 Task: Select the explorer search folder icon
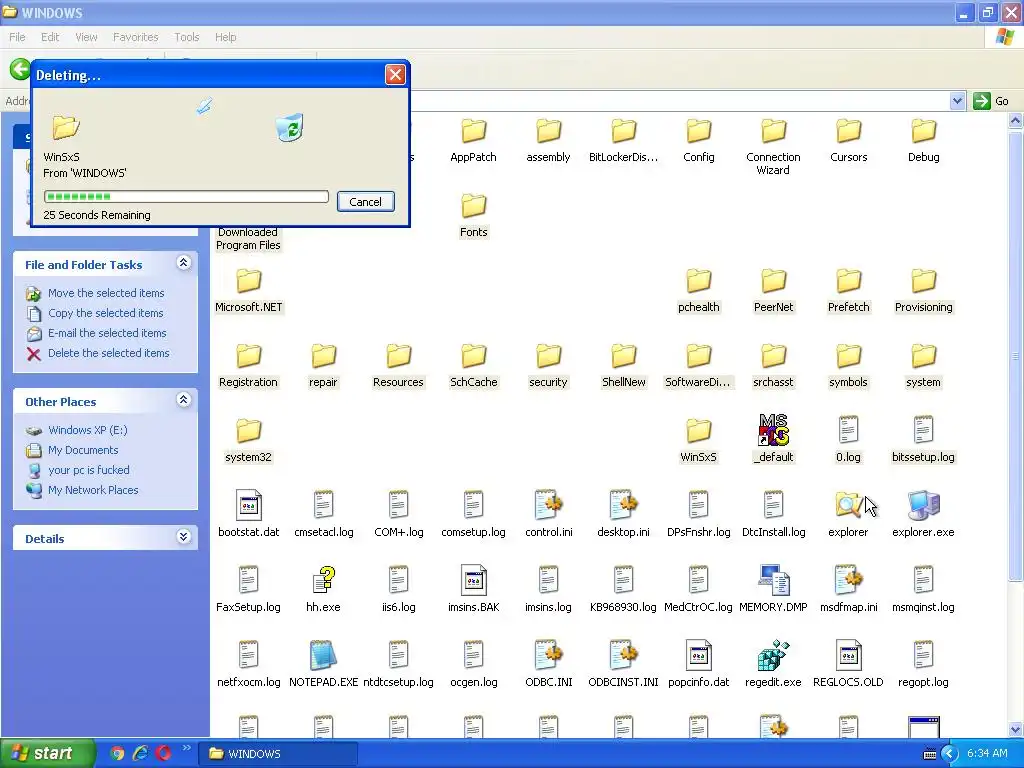pyautogui.click(x=848, y=515)
